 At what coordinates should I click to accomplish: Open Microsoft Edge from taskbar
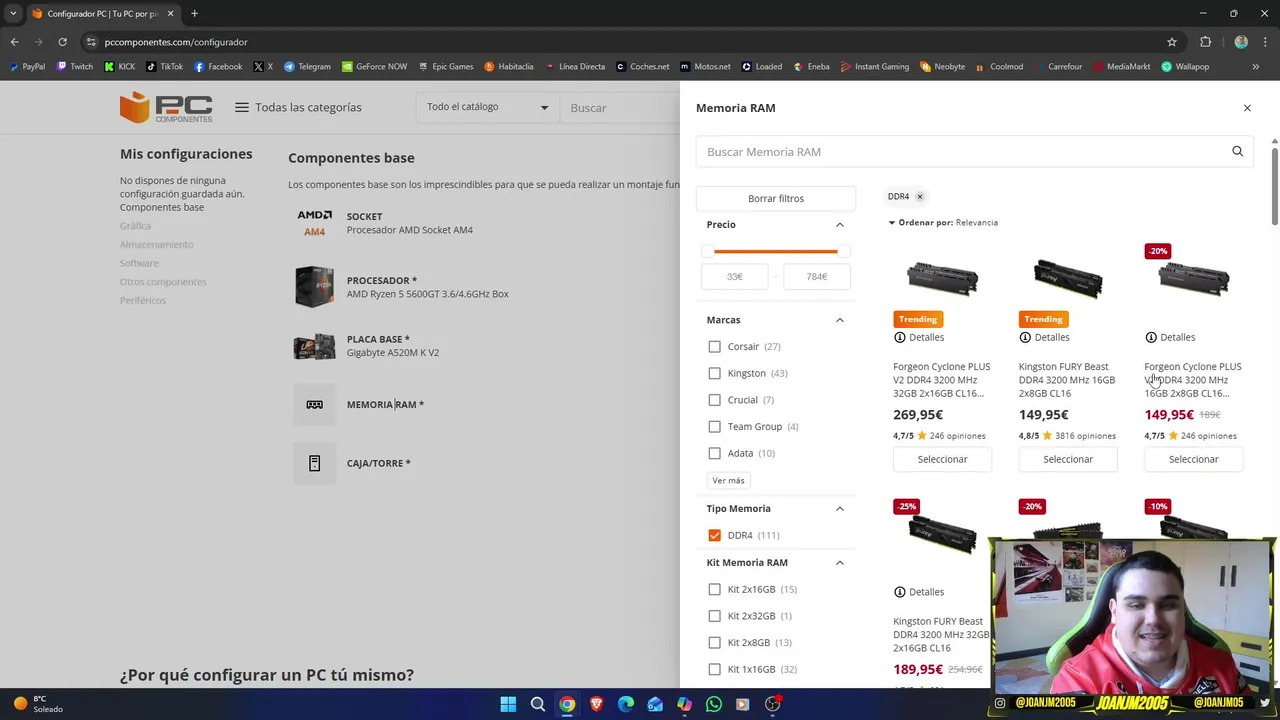[x=626, y=704]
